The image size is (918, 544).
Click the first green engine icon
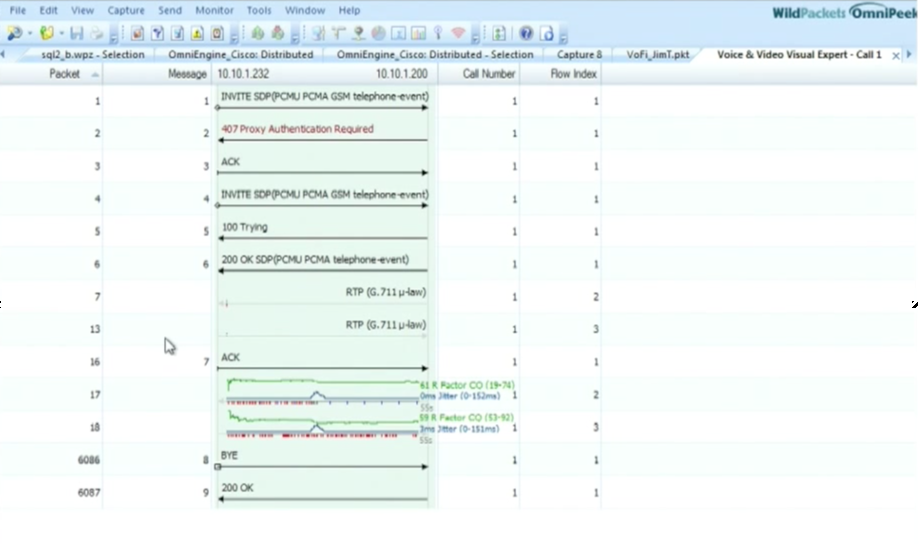[258, 33]
